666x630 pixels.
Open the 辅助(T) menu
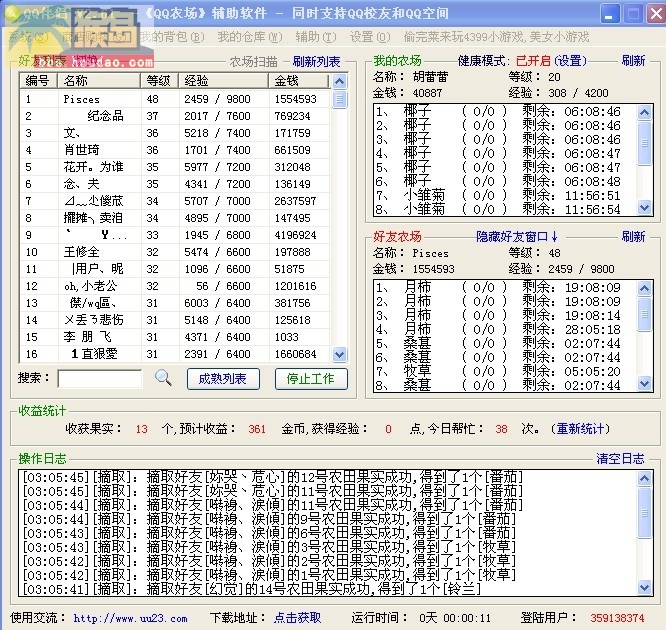(316, 37)
